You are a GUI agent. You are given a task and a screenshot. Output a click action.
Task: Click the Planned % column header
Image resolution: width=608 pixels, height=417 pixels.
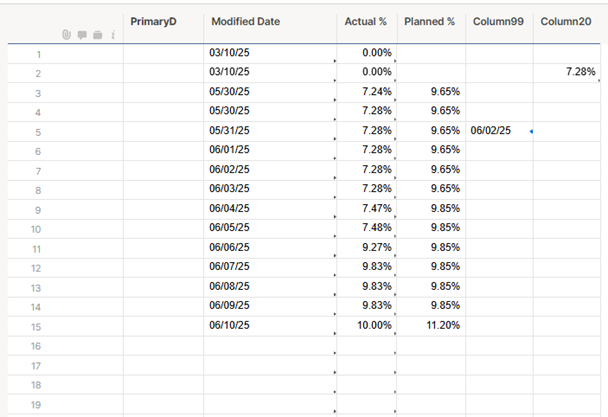click(431, 22)
